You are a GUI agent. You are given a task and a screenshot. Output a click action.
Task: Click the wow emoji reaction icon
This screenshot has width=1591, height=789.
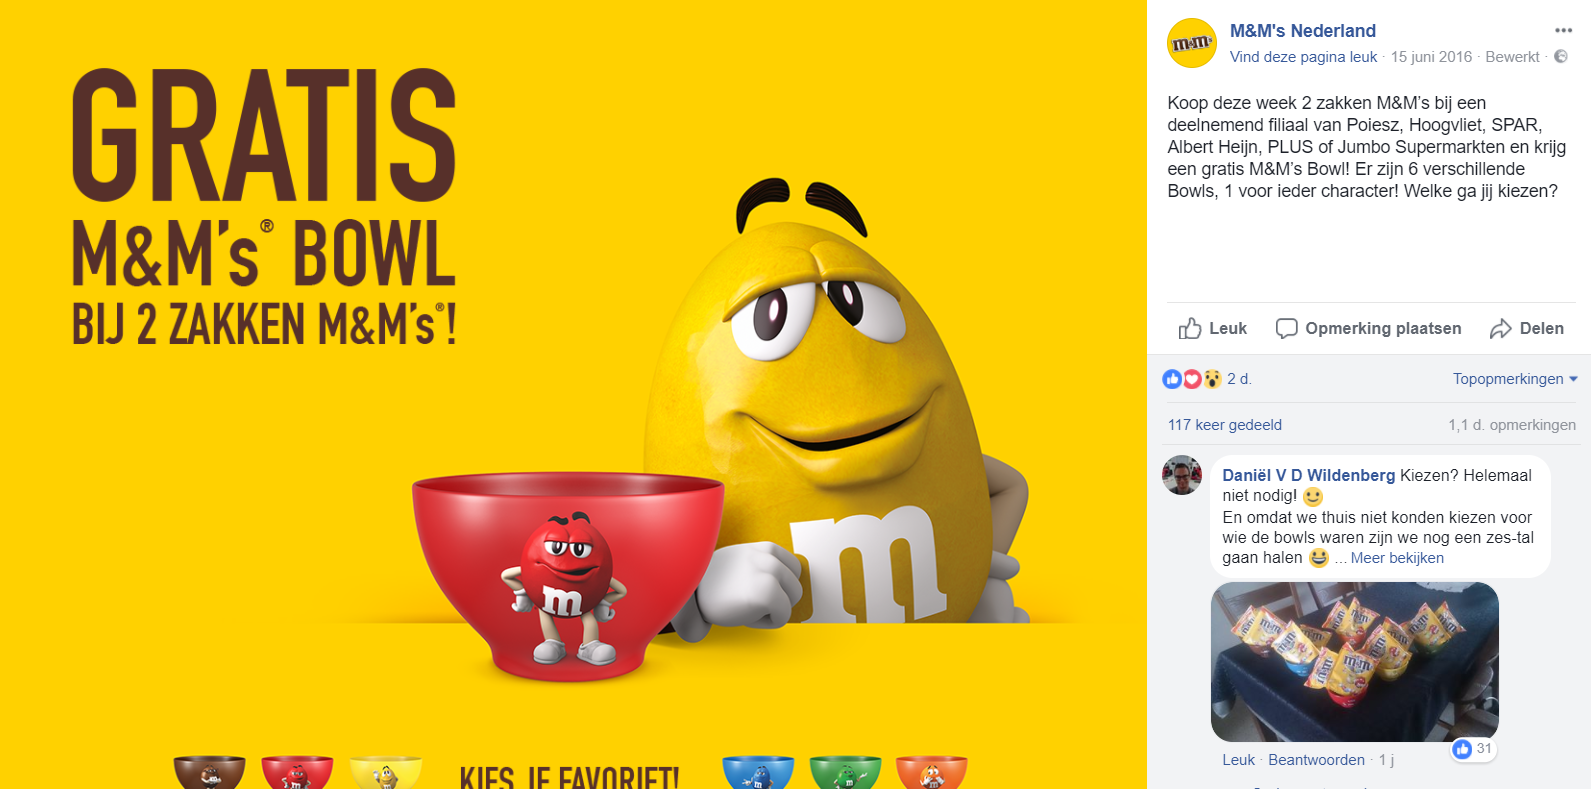pos(1212,379)
